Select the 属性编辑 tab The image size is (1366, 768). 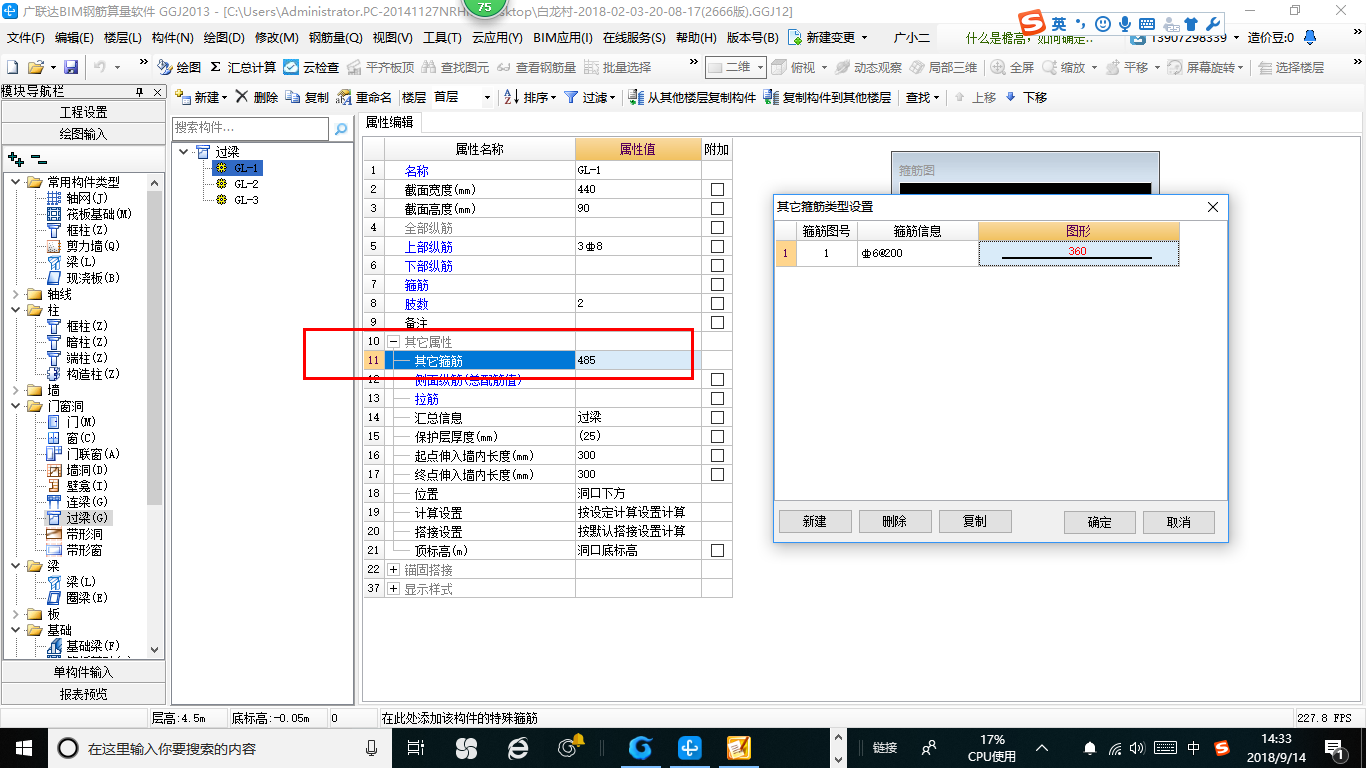390,122
